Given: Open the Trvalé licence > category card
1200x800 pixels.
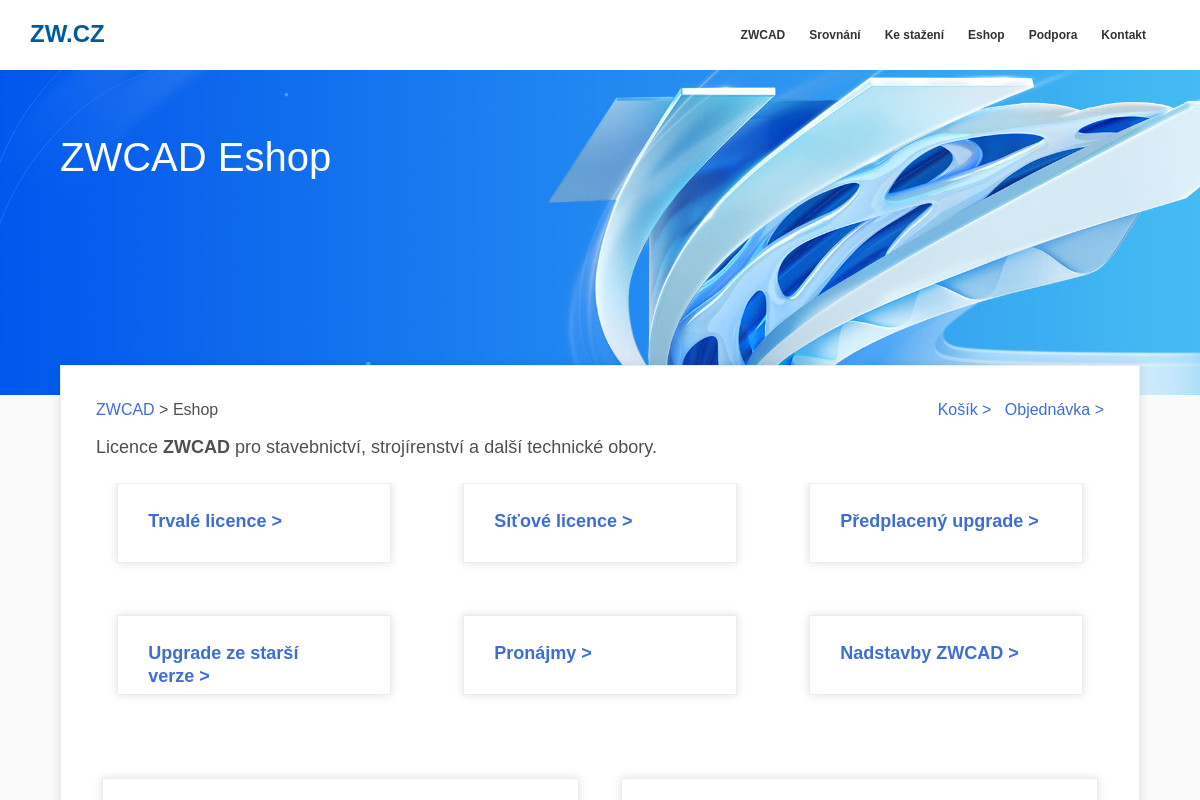Looking at the screenshot, I should tap(254, 523).
